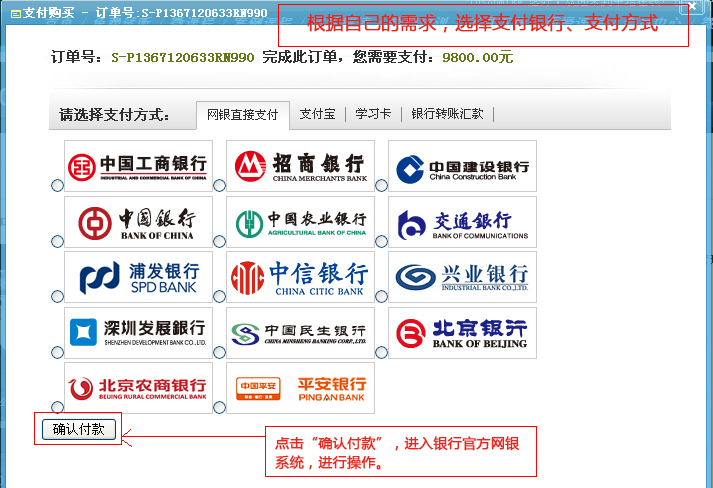
Task: Open the 学习卡 payment tab
Action: (x=373, y=114)
